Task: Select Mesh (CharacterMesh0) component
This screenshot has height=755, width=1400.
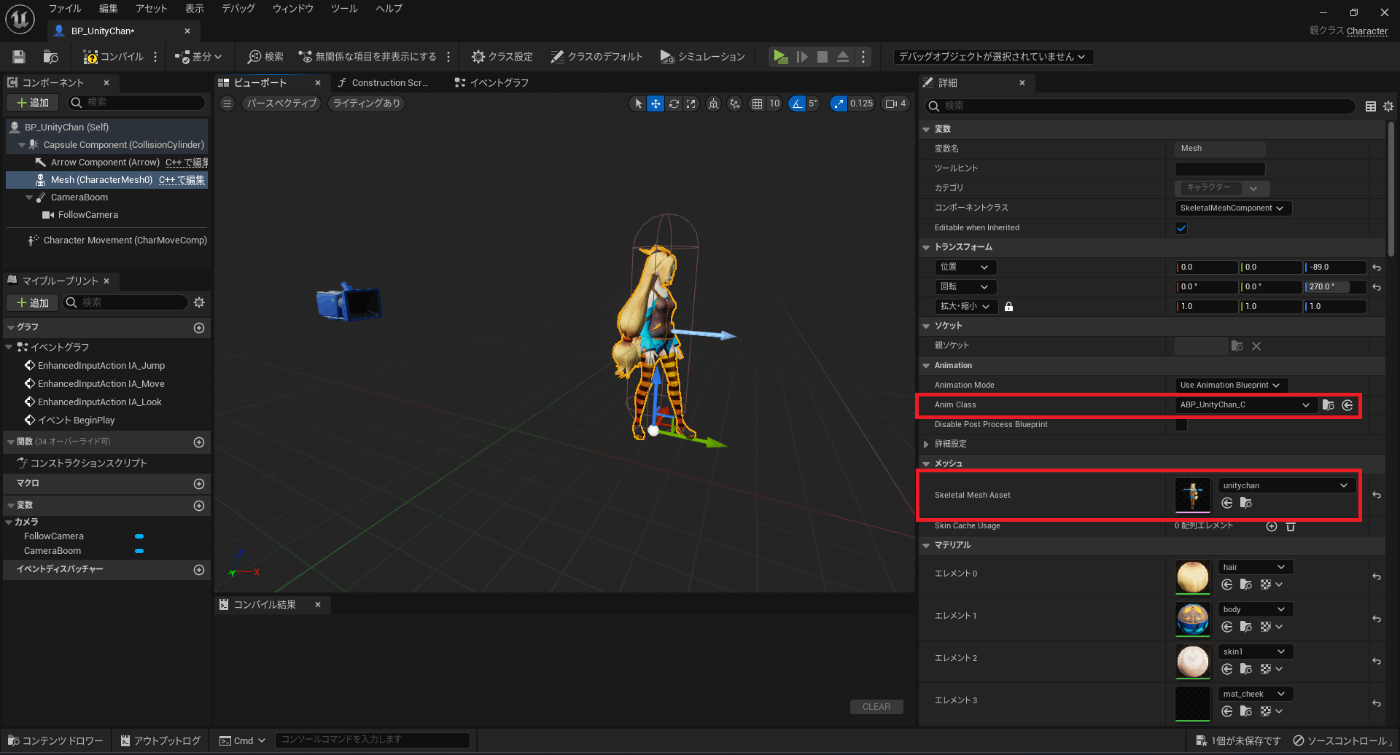Action: click(x=107, y=180)
